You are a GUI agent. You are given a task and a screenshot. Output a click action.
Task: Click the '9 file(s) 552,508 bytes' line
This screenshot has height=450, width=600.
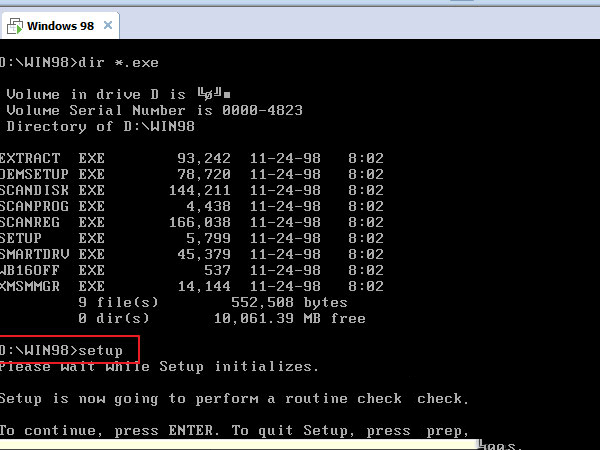click(213, 303)
